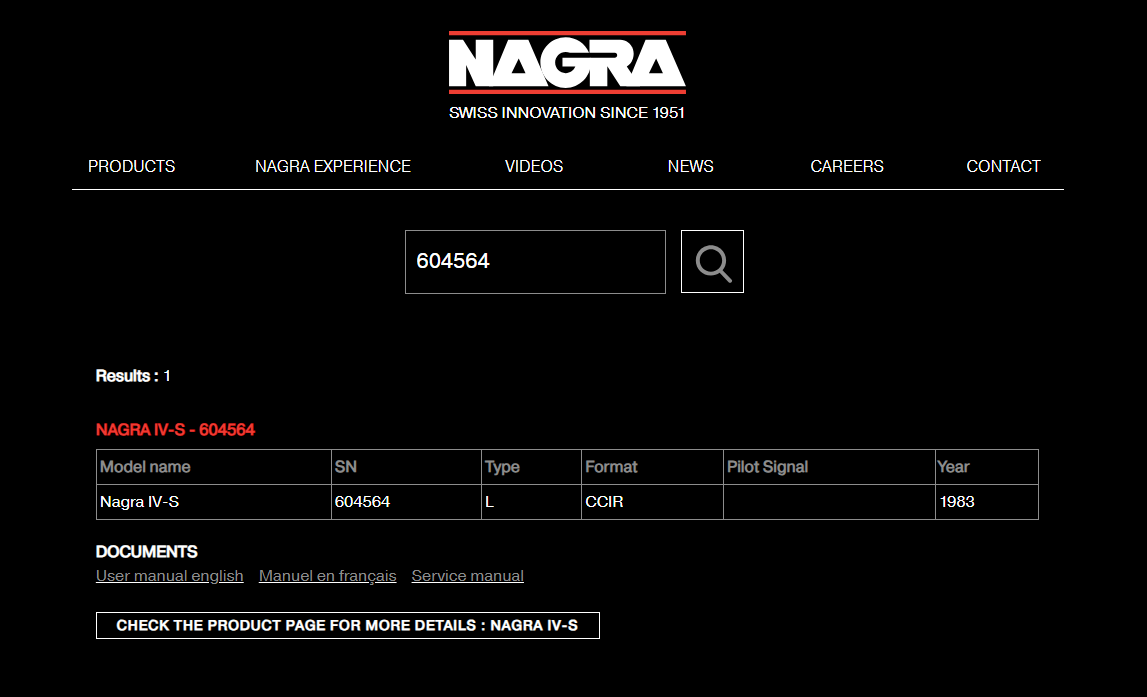
Task: Go to the VIDEOS section
Action: pos(534,167)
